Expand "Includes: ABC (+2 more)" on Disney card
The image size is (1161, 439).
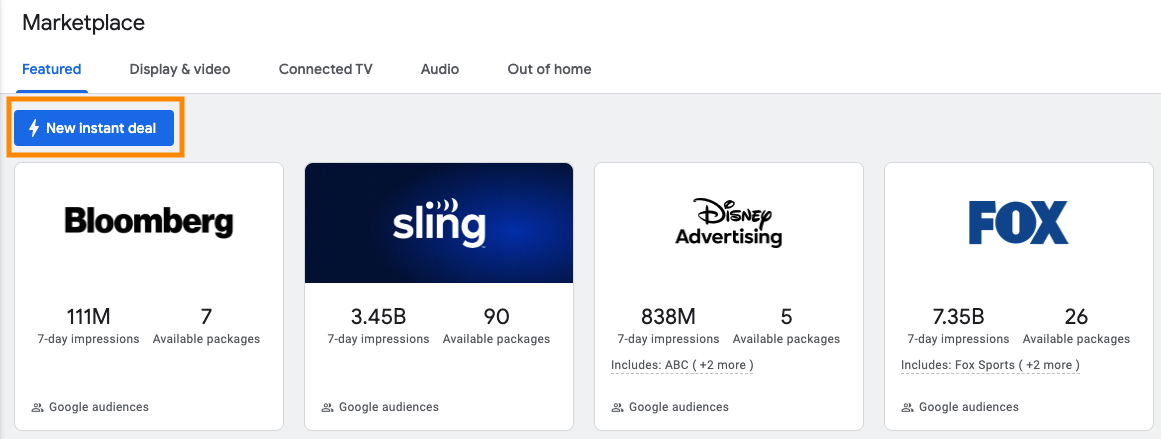click(x=682, y=365)
